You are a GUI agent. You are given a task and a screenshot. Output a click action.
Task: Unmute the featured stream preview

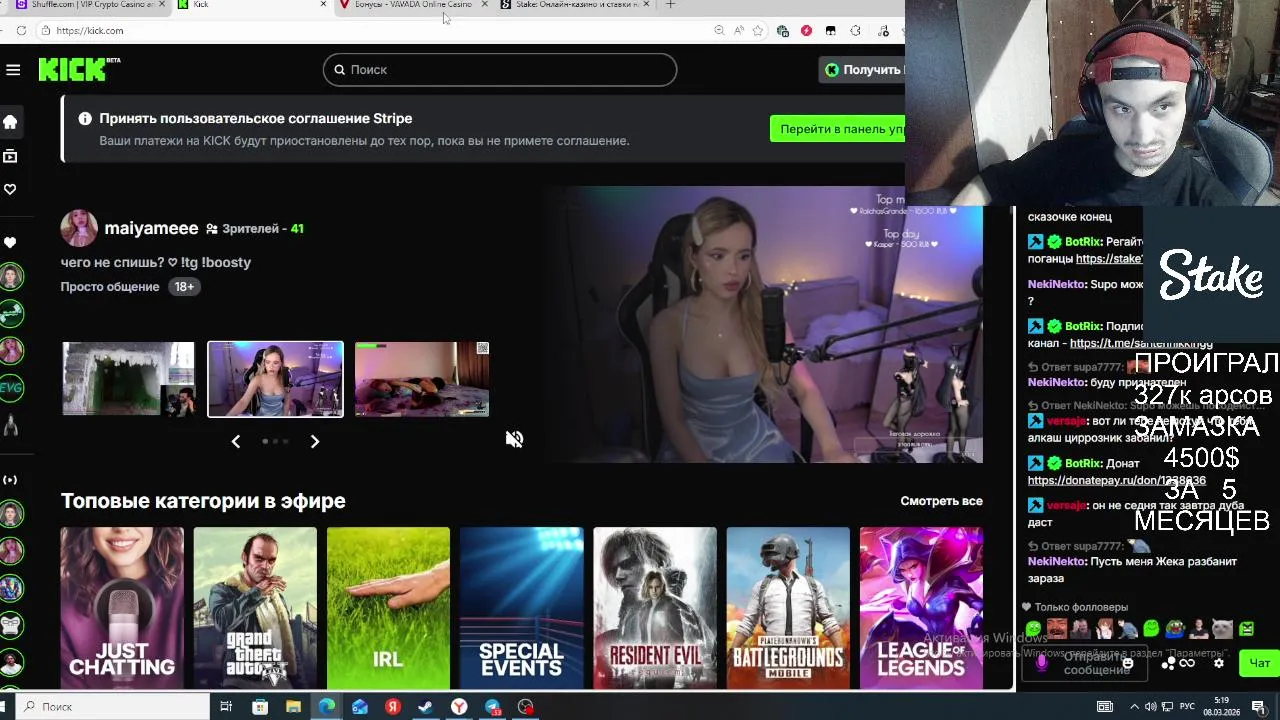click(514, 439)
